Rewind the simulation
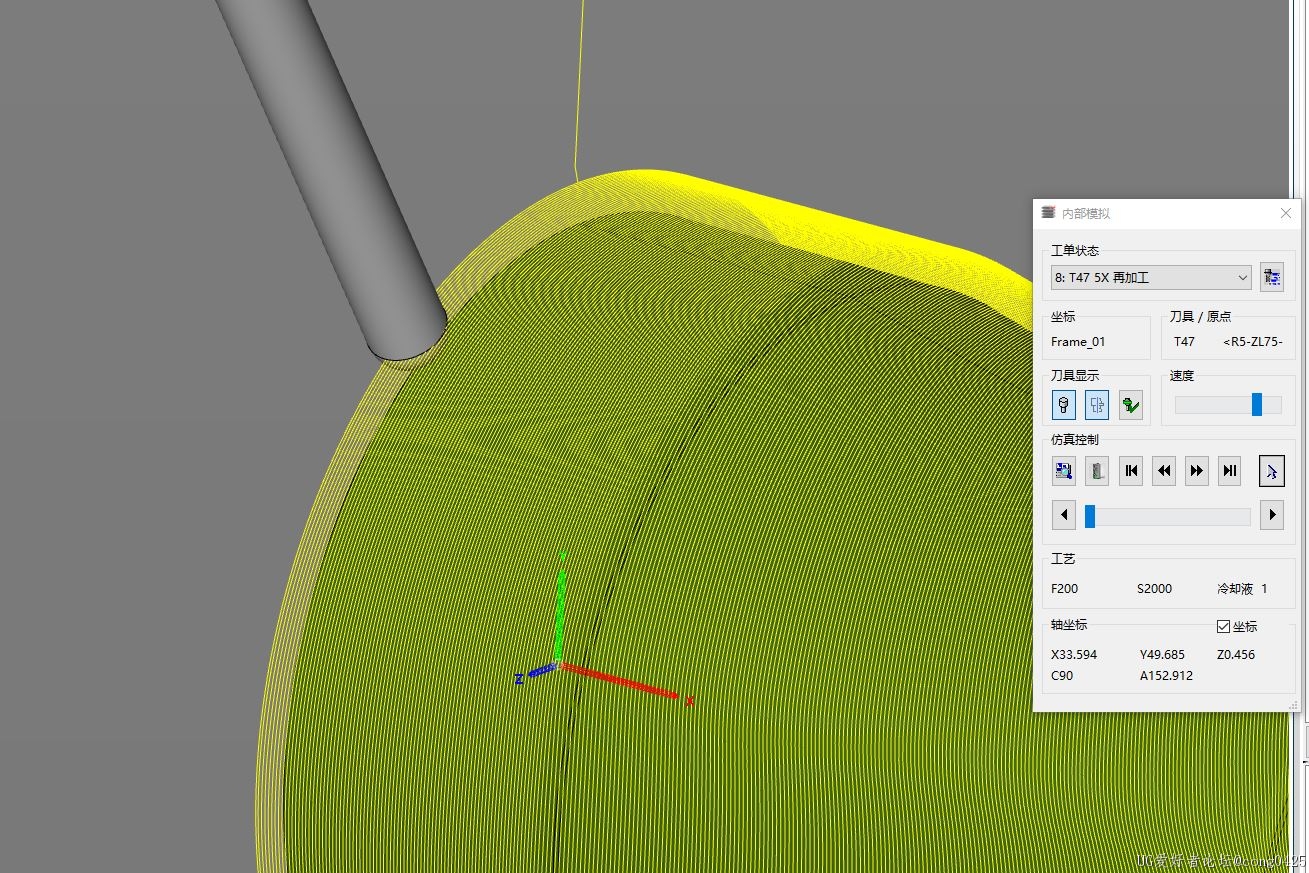1309x873 pixels. coord(1164,470)
